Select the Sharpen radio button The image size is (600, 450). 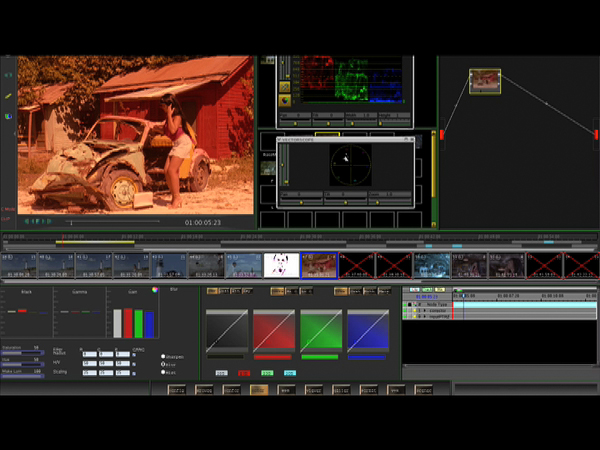tap(163, 355)
